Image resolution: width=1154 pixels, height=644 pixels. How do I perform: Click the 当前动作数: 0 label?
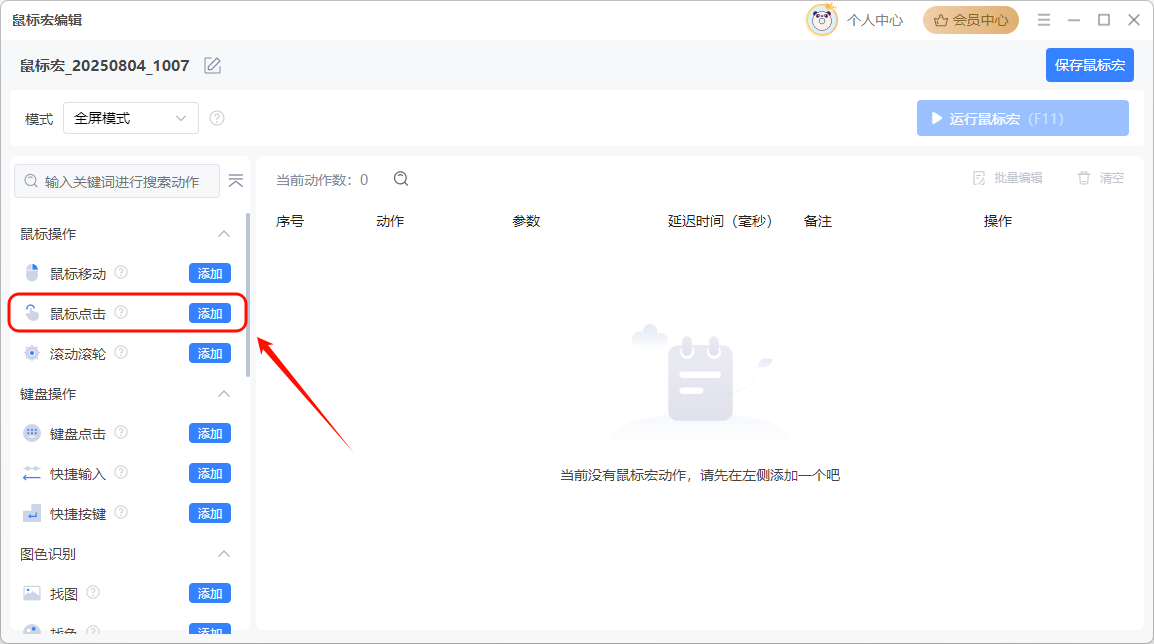pyautogui.click(x=322, y=180)
